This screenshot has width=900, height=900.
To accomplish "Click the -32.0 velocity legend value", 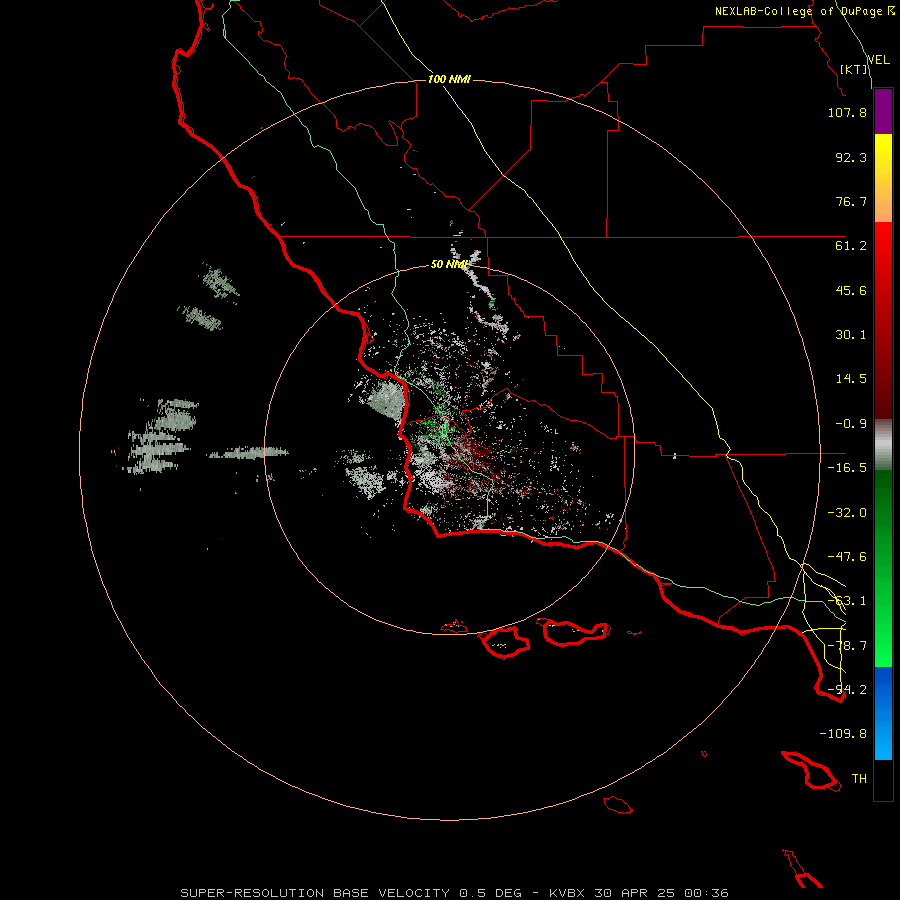I will [847, 513].
